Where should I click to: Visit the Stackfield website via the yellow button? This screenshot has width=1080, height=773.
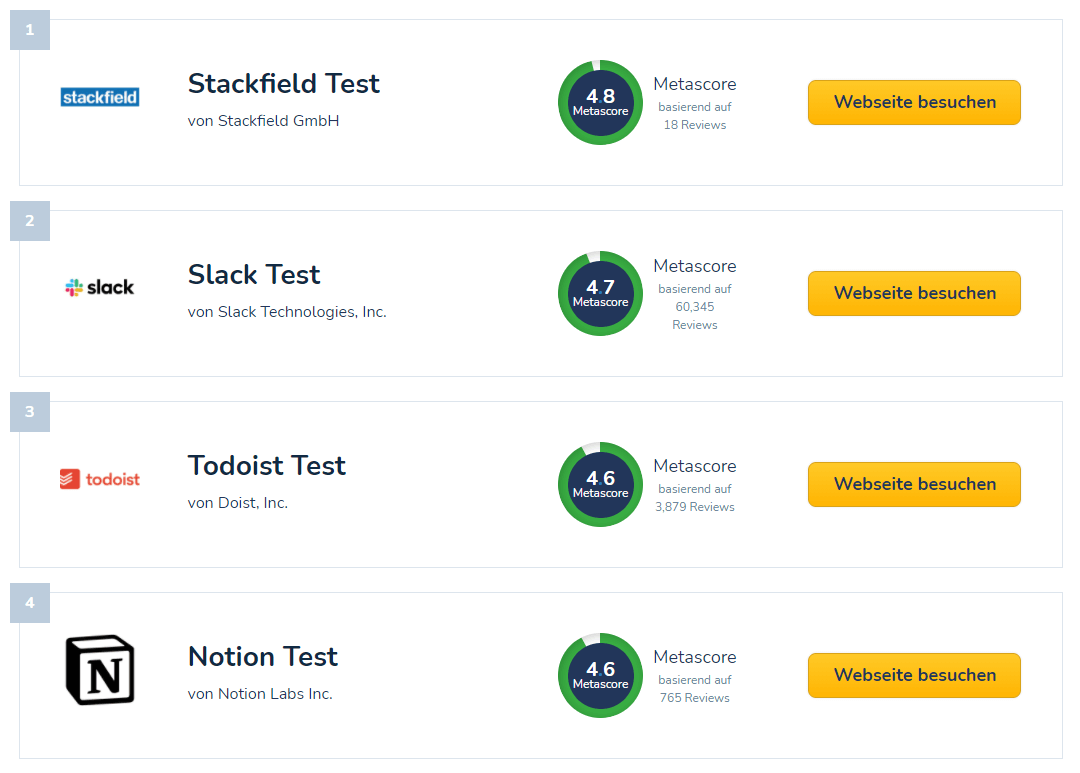[914, 103]
